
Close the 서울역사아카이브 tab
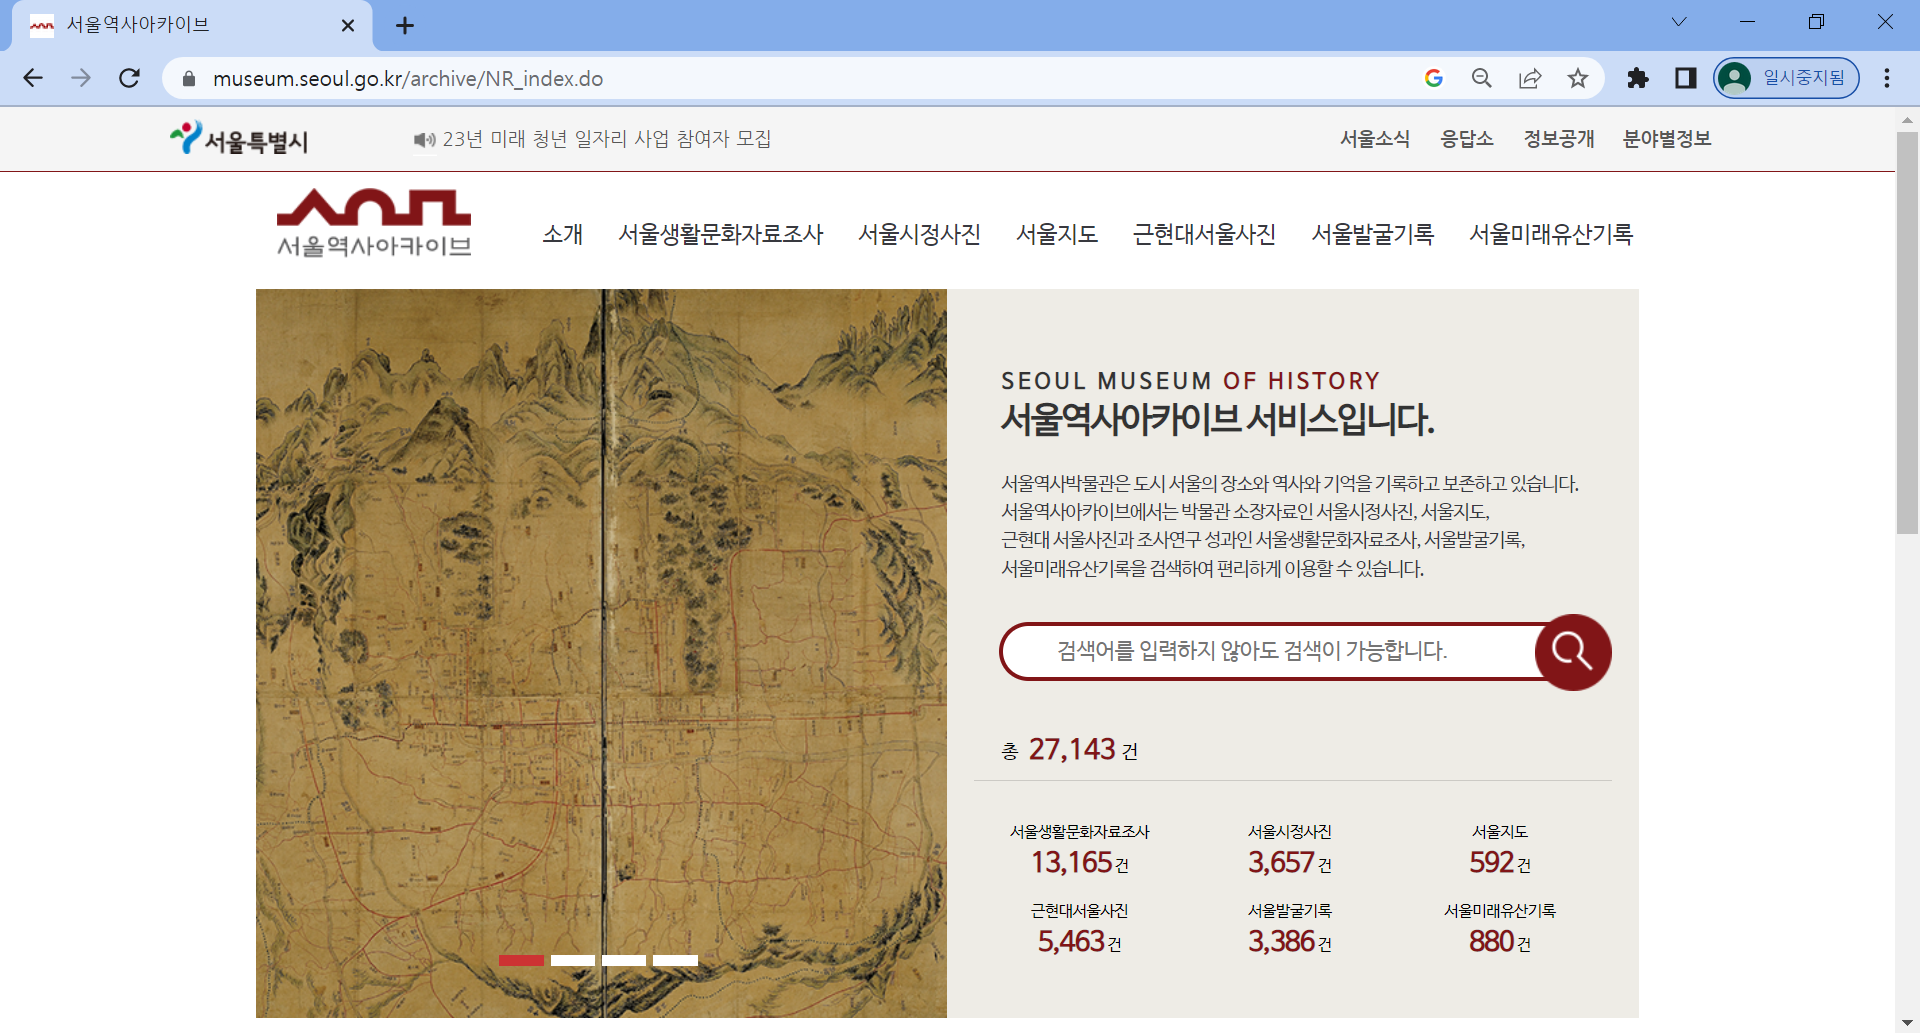tap(348, 26)
